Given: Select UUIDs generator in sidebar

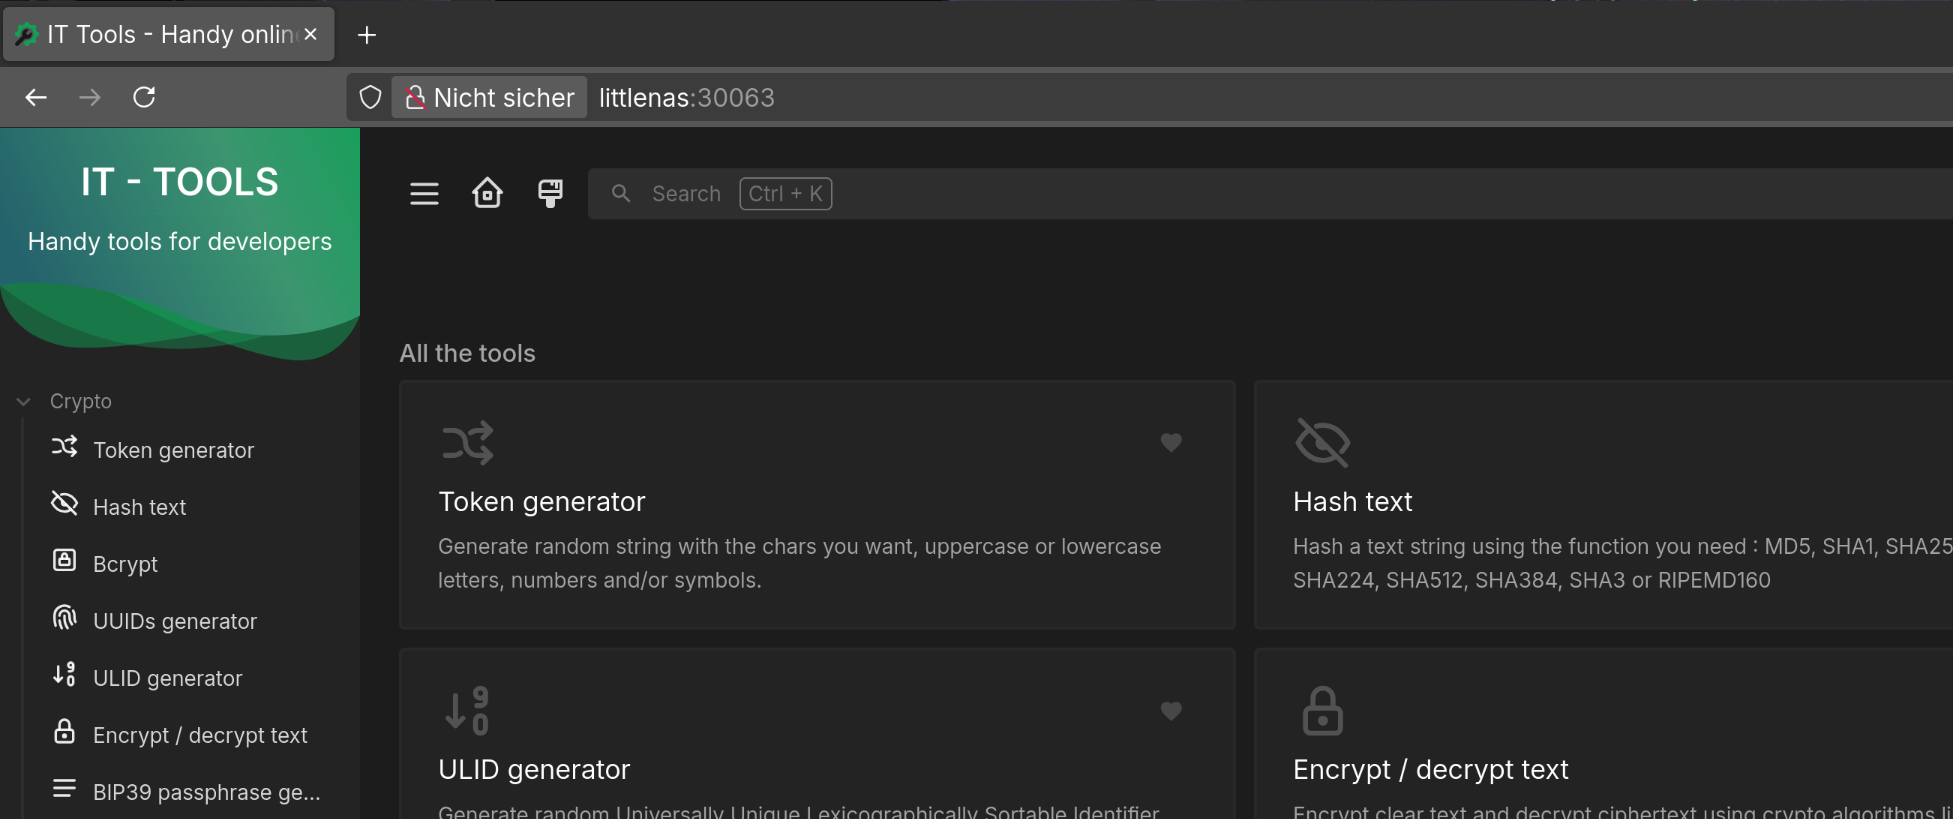Looking at the screenshot, I should coord(174,621).
